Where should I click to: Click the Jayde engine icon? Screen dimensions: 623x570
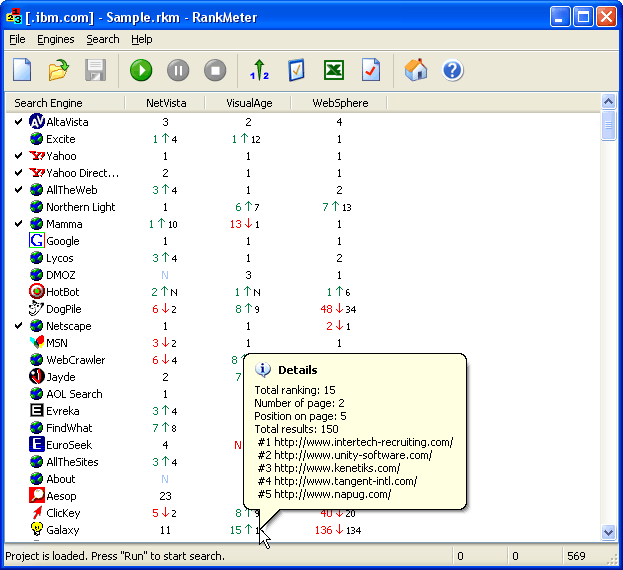(x=37, y=377)
